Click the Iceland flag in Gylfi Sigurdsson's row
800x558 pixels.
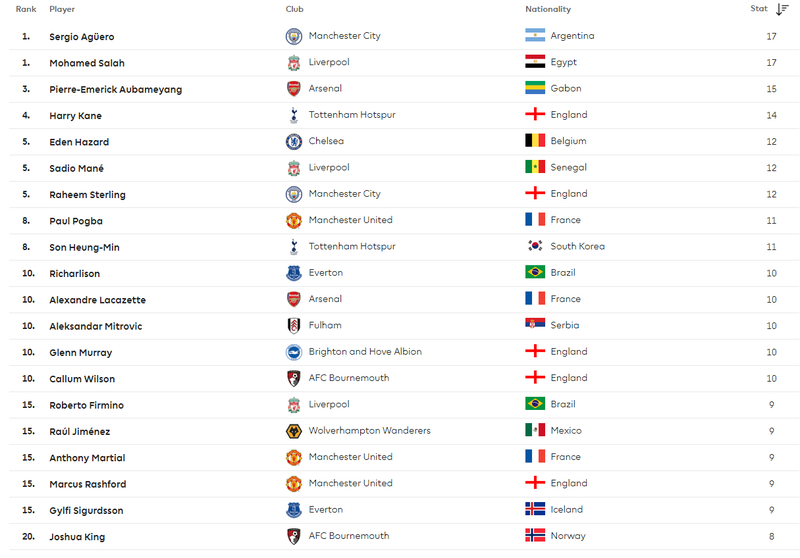pyautogui.click(x=535, y=509)
